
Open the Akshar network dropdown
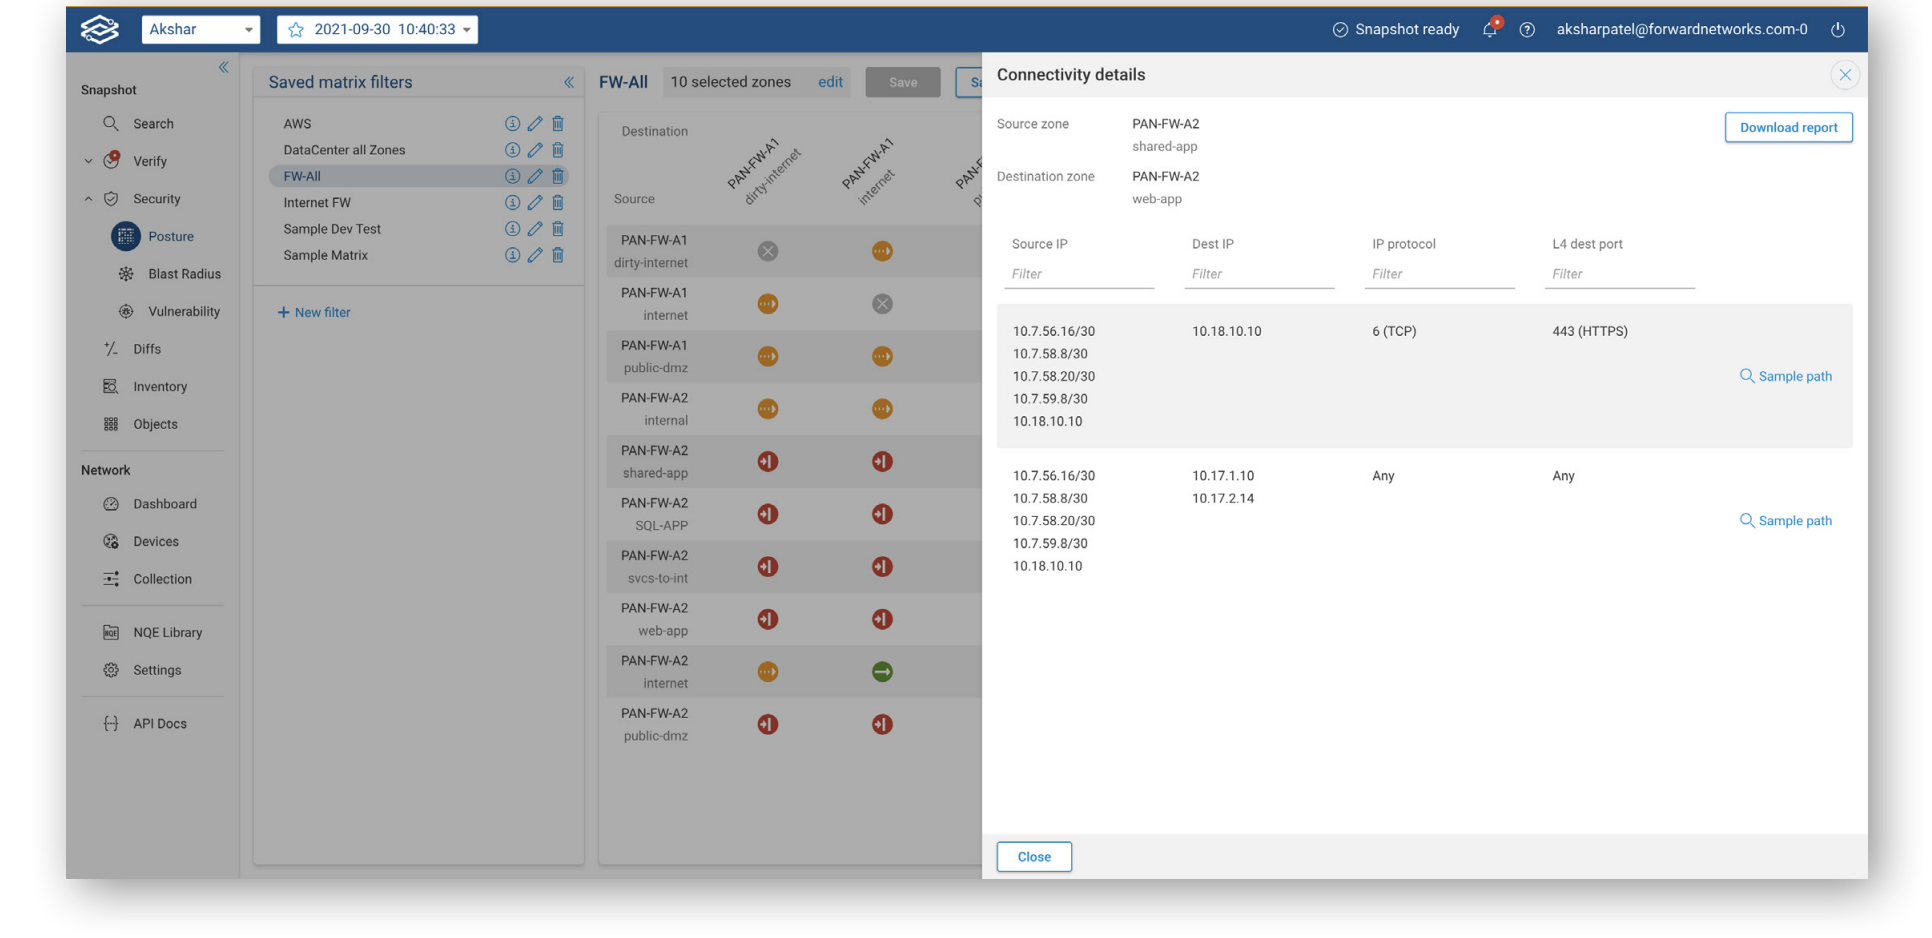point(200,30)
